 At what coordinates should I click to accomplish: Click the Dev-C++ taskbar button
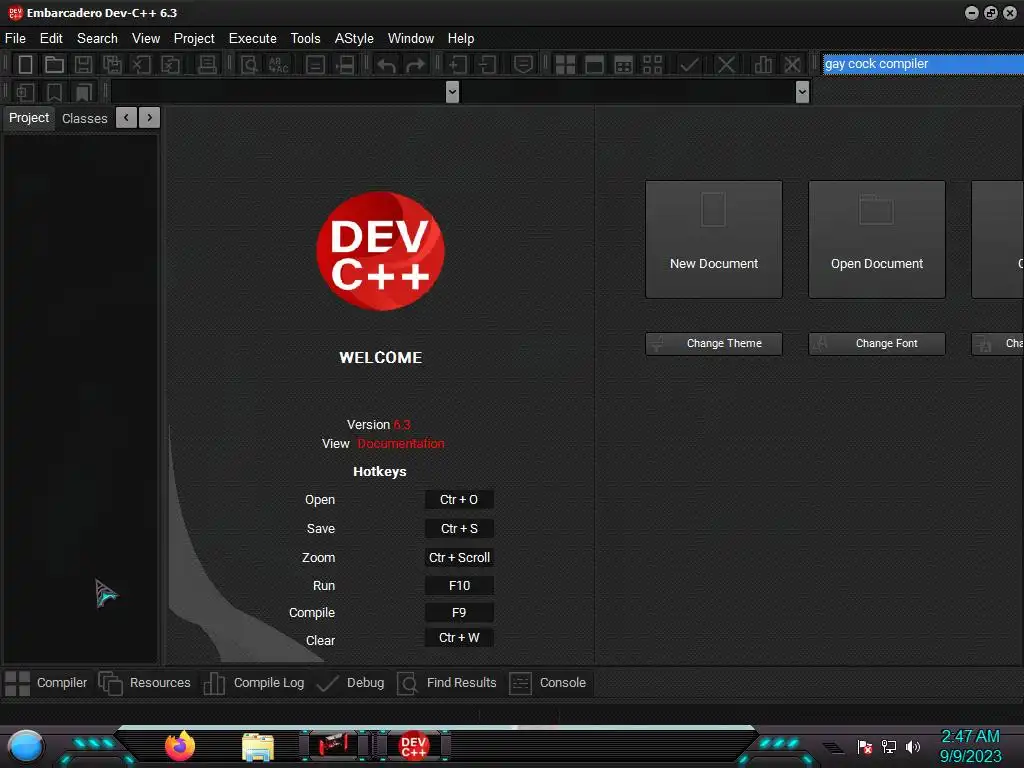(x=413, y=746)
